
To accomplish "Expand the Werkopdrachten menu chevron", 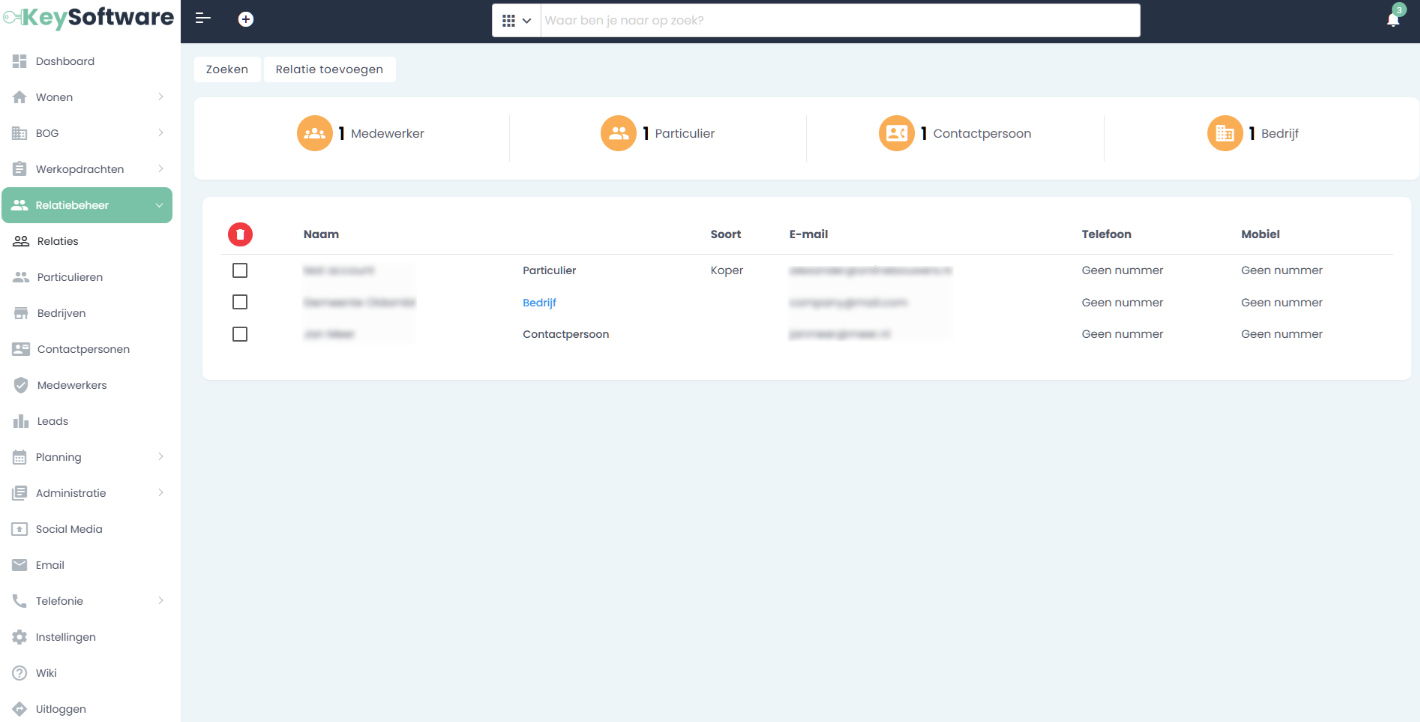I will point(160,169).
